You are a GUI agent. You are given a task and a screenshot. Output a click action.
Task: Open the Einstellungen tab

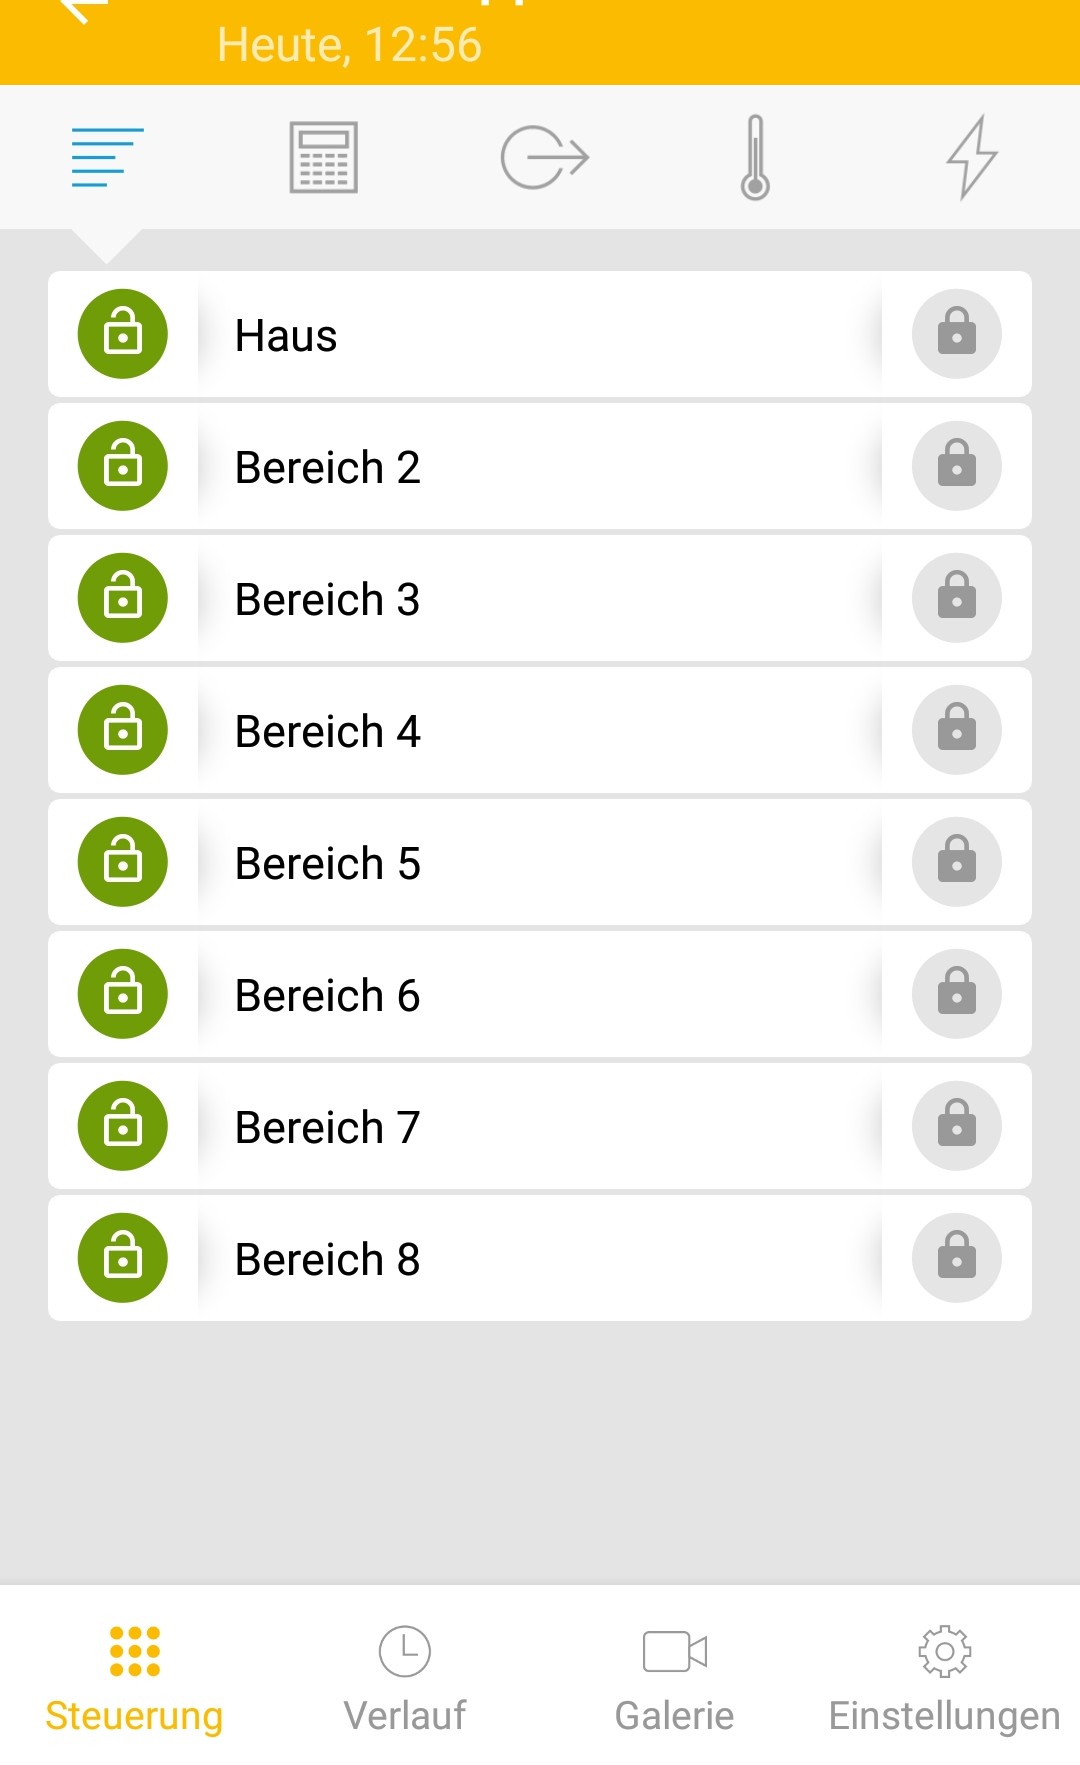[x=944, y=1678]
